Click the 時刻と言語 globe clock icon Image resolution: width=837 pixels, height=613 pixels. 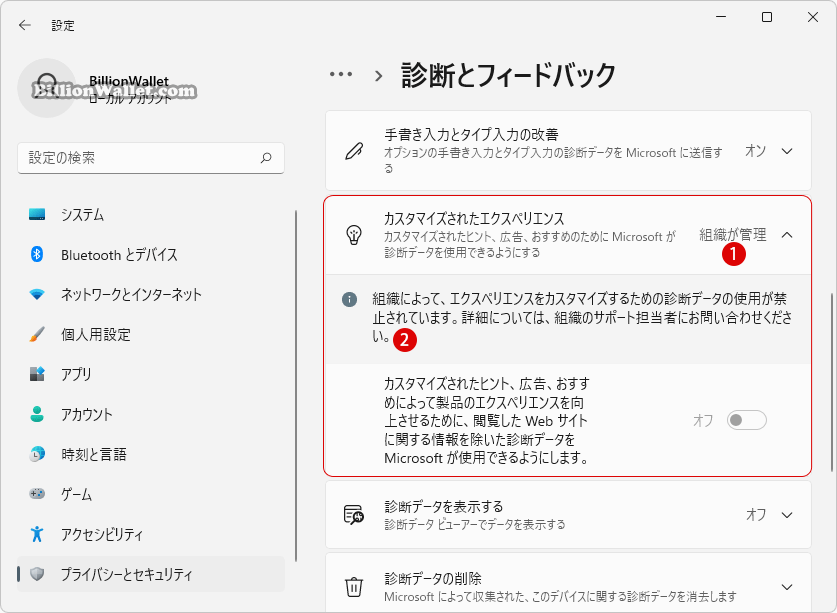click(x=37, y=454)
